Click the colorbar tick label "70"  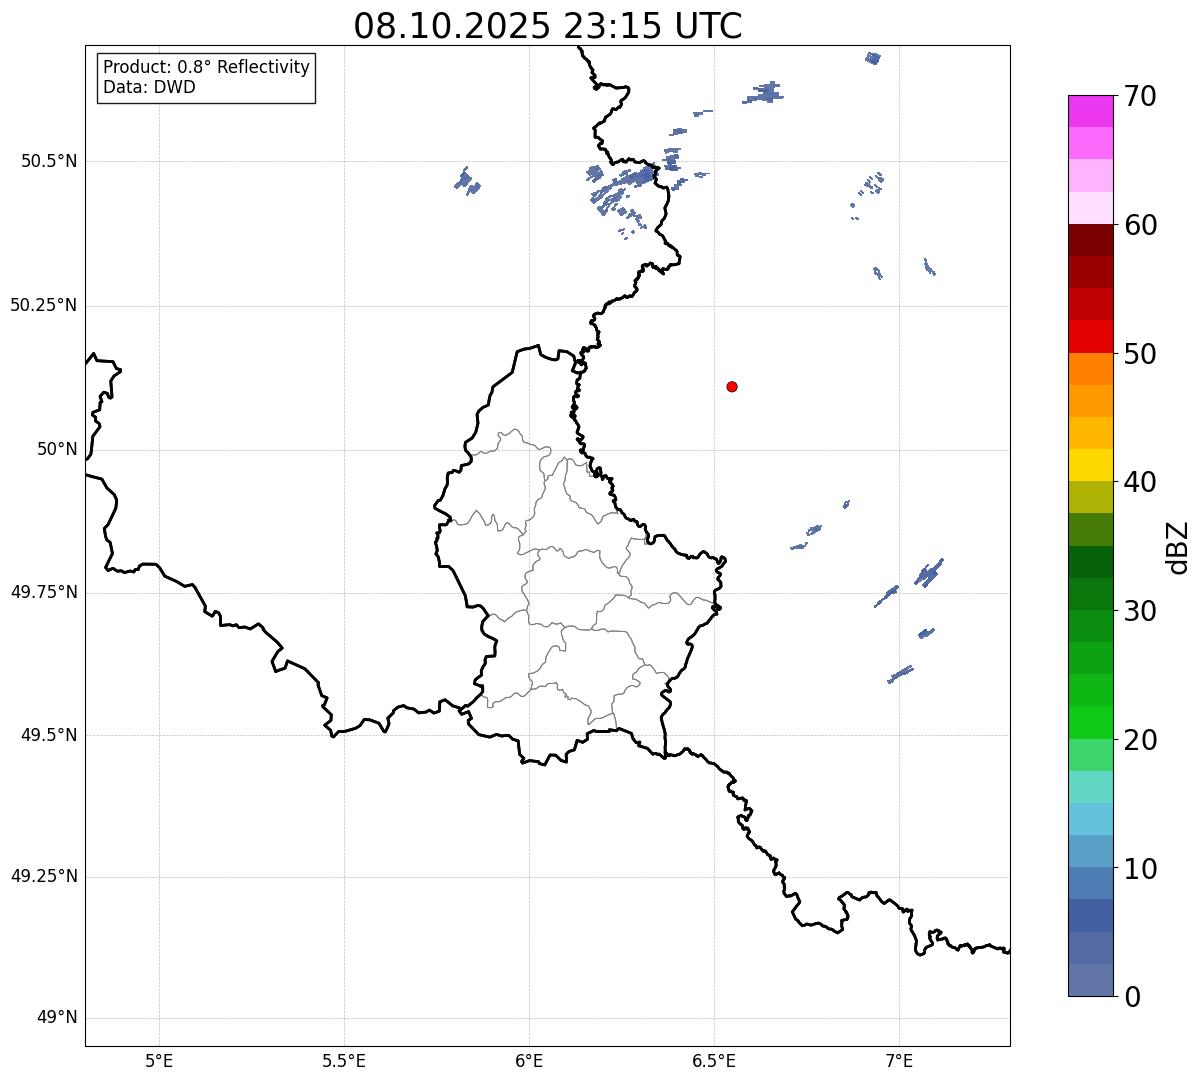(1141, 96)
